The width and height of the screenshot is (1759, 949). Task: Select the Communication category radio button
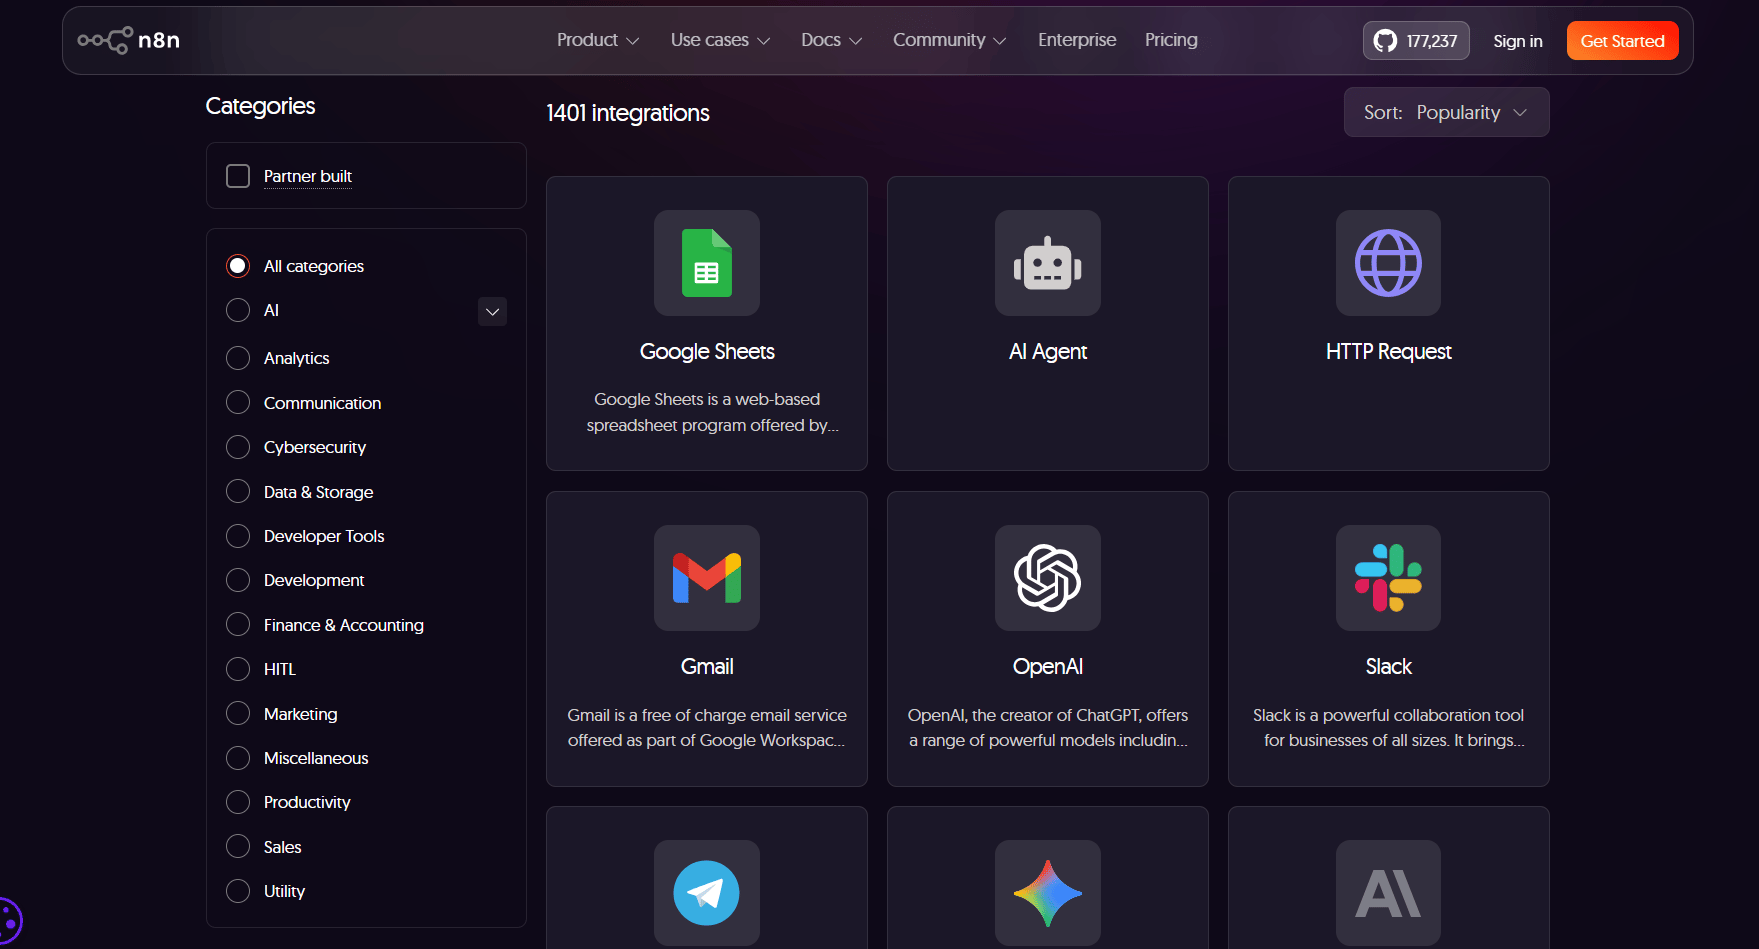tap(238, 402)
